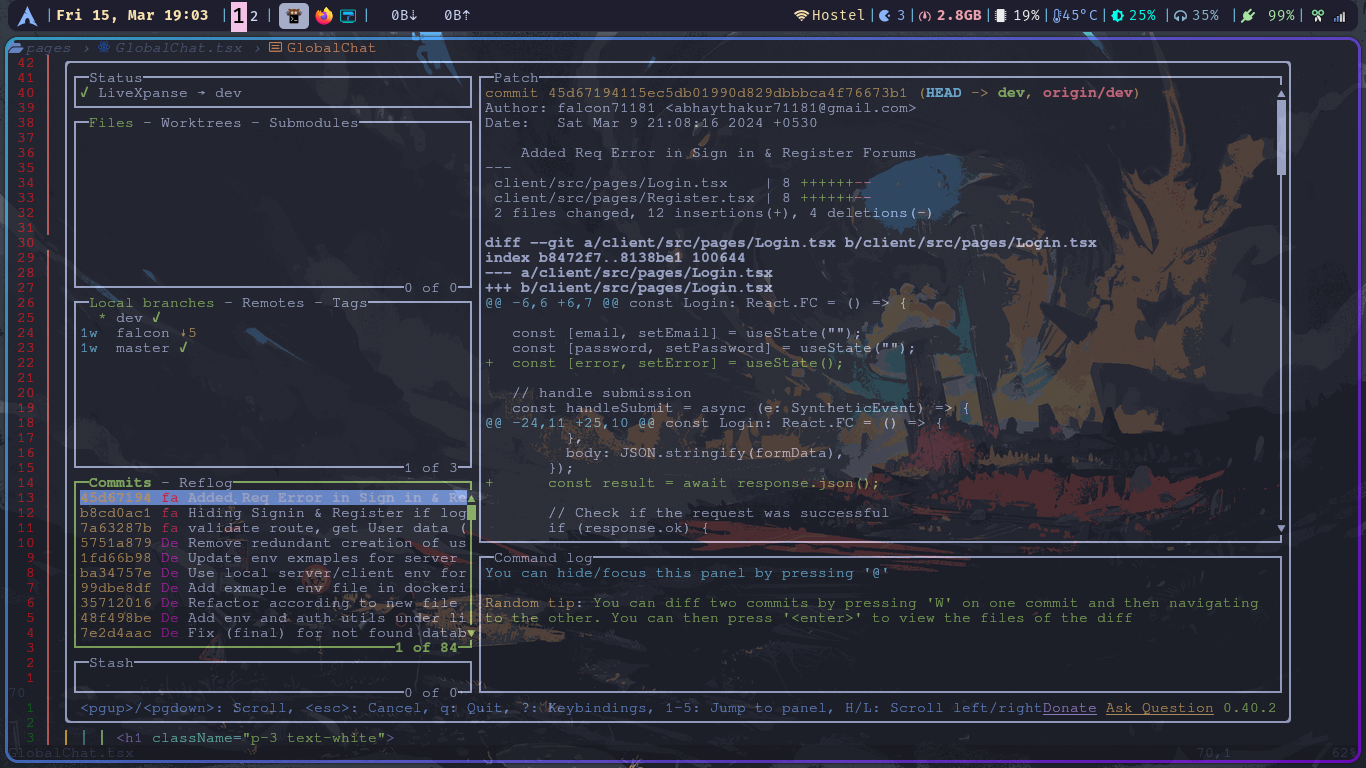Screen dimensions: 1366x768
Task: Select the falcon branch
Action: [271, 333]
